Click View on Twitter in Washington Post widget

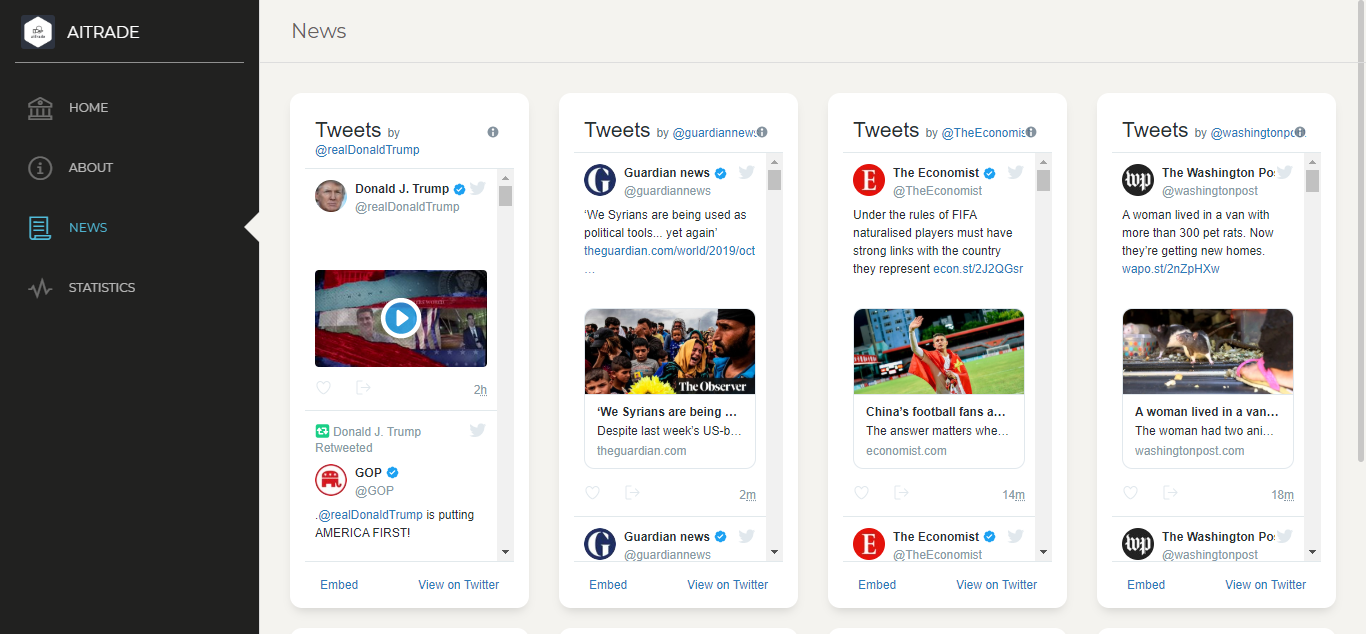(1265, 585)
